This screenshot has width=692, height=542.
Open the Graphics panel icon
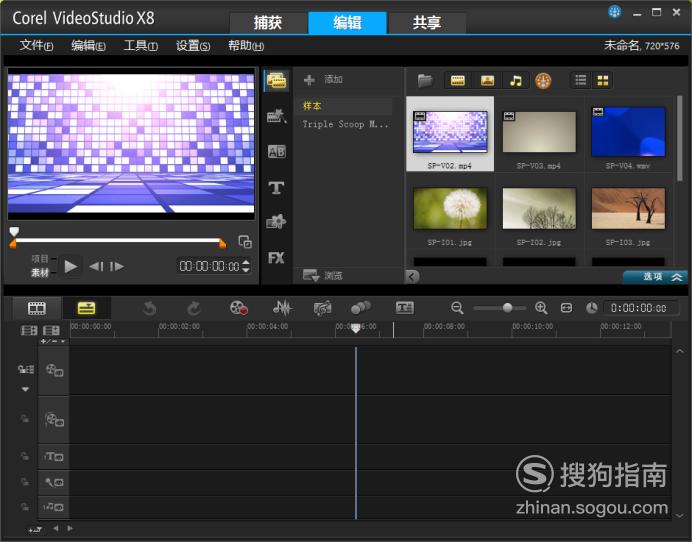tap(277, 222)
